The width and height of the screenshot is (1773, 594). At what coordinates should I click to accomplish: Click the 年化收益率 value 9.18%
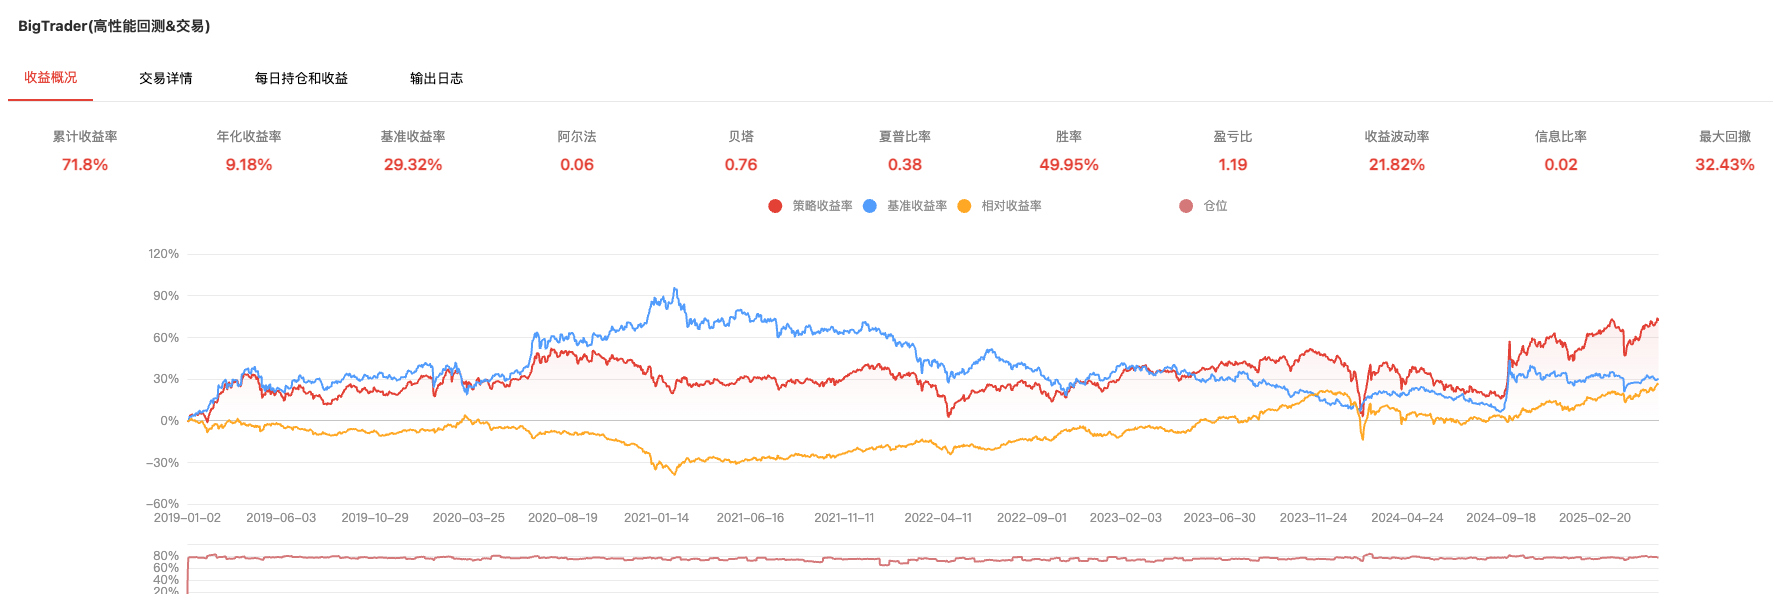pyautogui.click(x=249, y=165)
